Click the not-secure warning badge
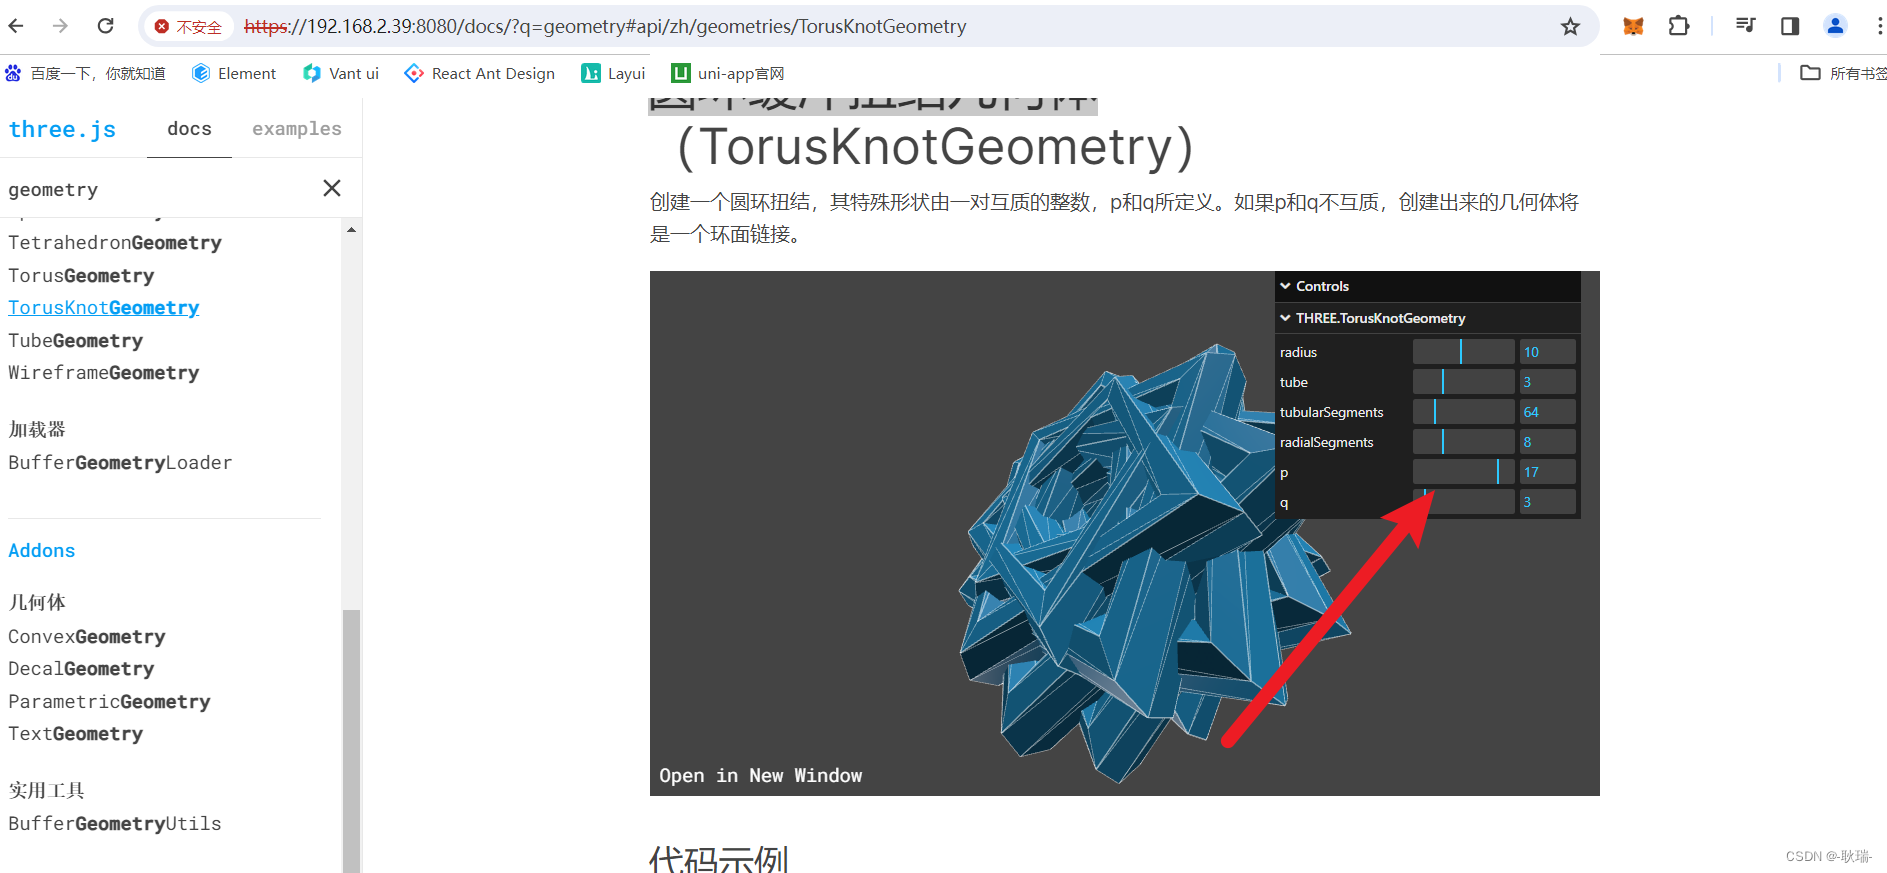Screen dimensions: 1887x873 (x=189, y=27)
